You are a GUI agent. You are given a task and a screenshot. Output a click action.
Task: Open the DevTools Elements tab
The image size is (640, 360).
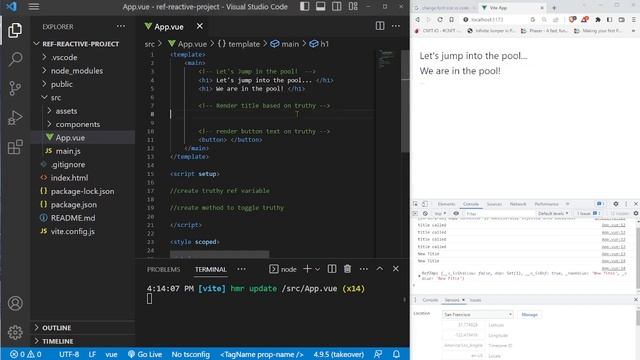tap(446, 204)
